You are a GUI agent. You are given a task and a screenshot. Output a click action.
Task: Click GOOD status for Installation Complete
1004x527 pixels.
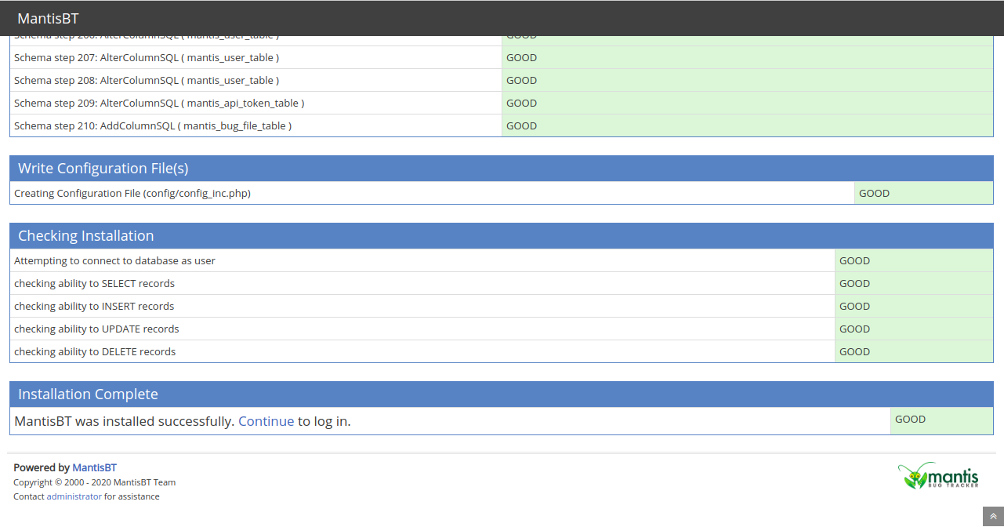910,419
